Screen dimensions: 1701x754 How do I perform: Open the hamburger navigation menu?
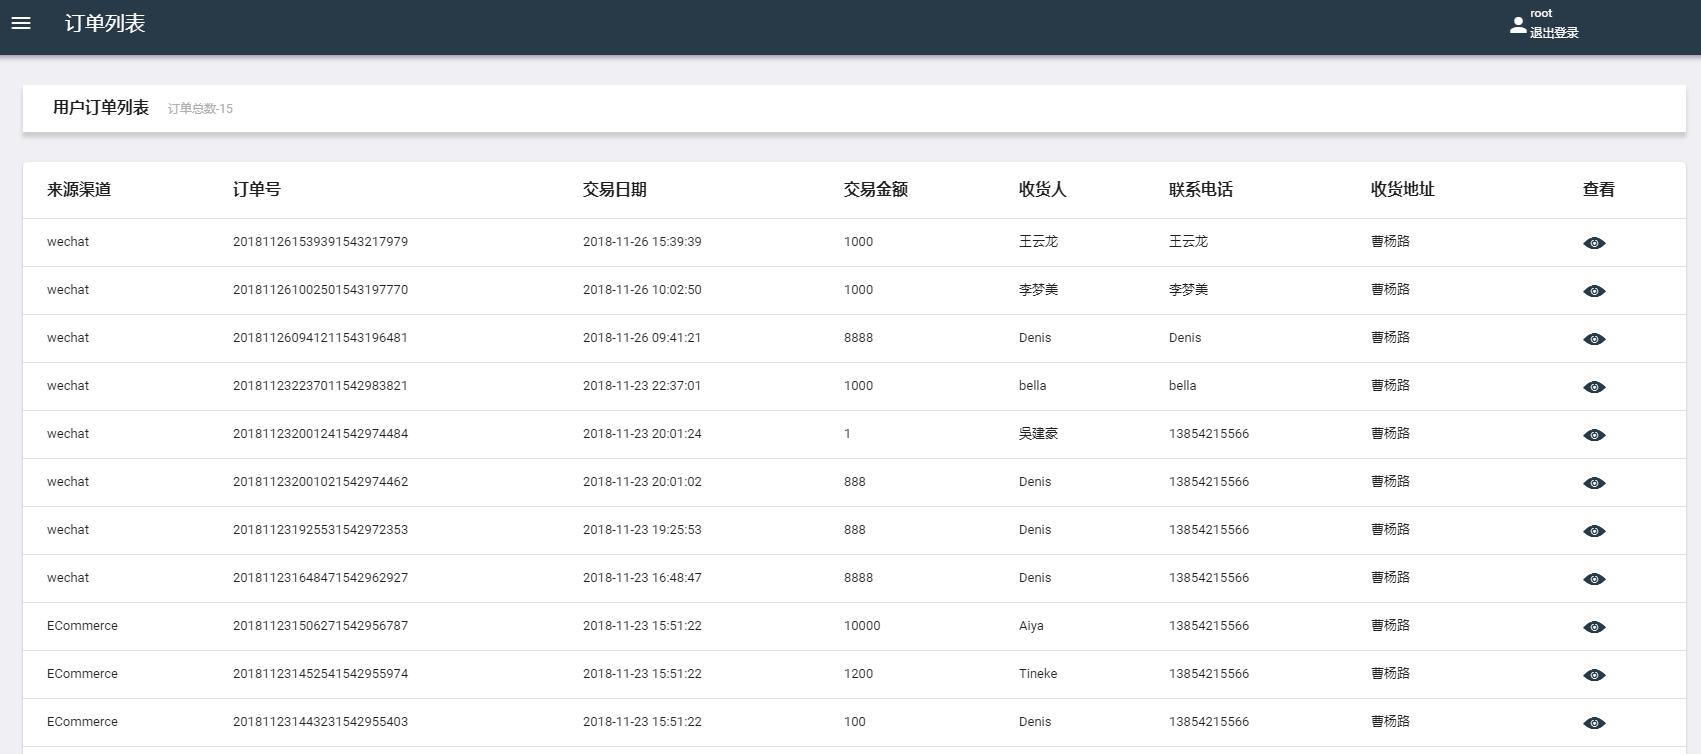(x=21, y=23)
